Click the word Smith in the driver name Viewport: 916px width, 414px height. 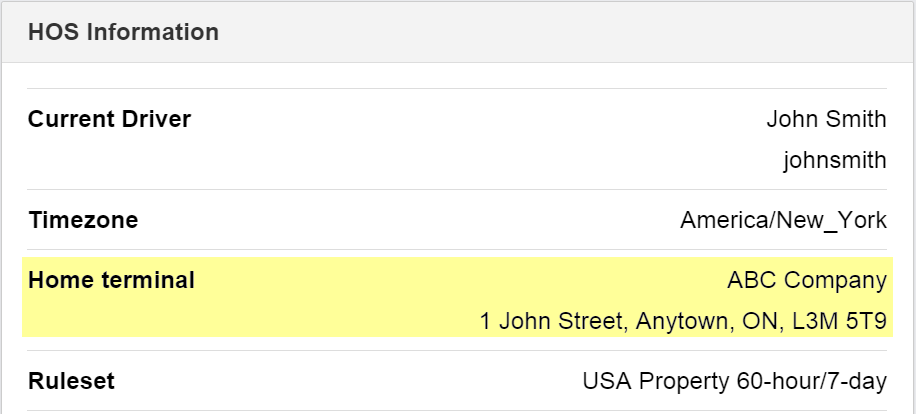pos(856,120)
